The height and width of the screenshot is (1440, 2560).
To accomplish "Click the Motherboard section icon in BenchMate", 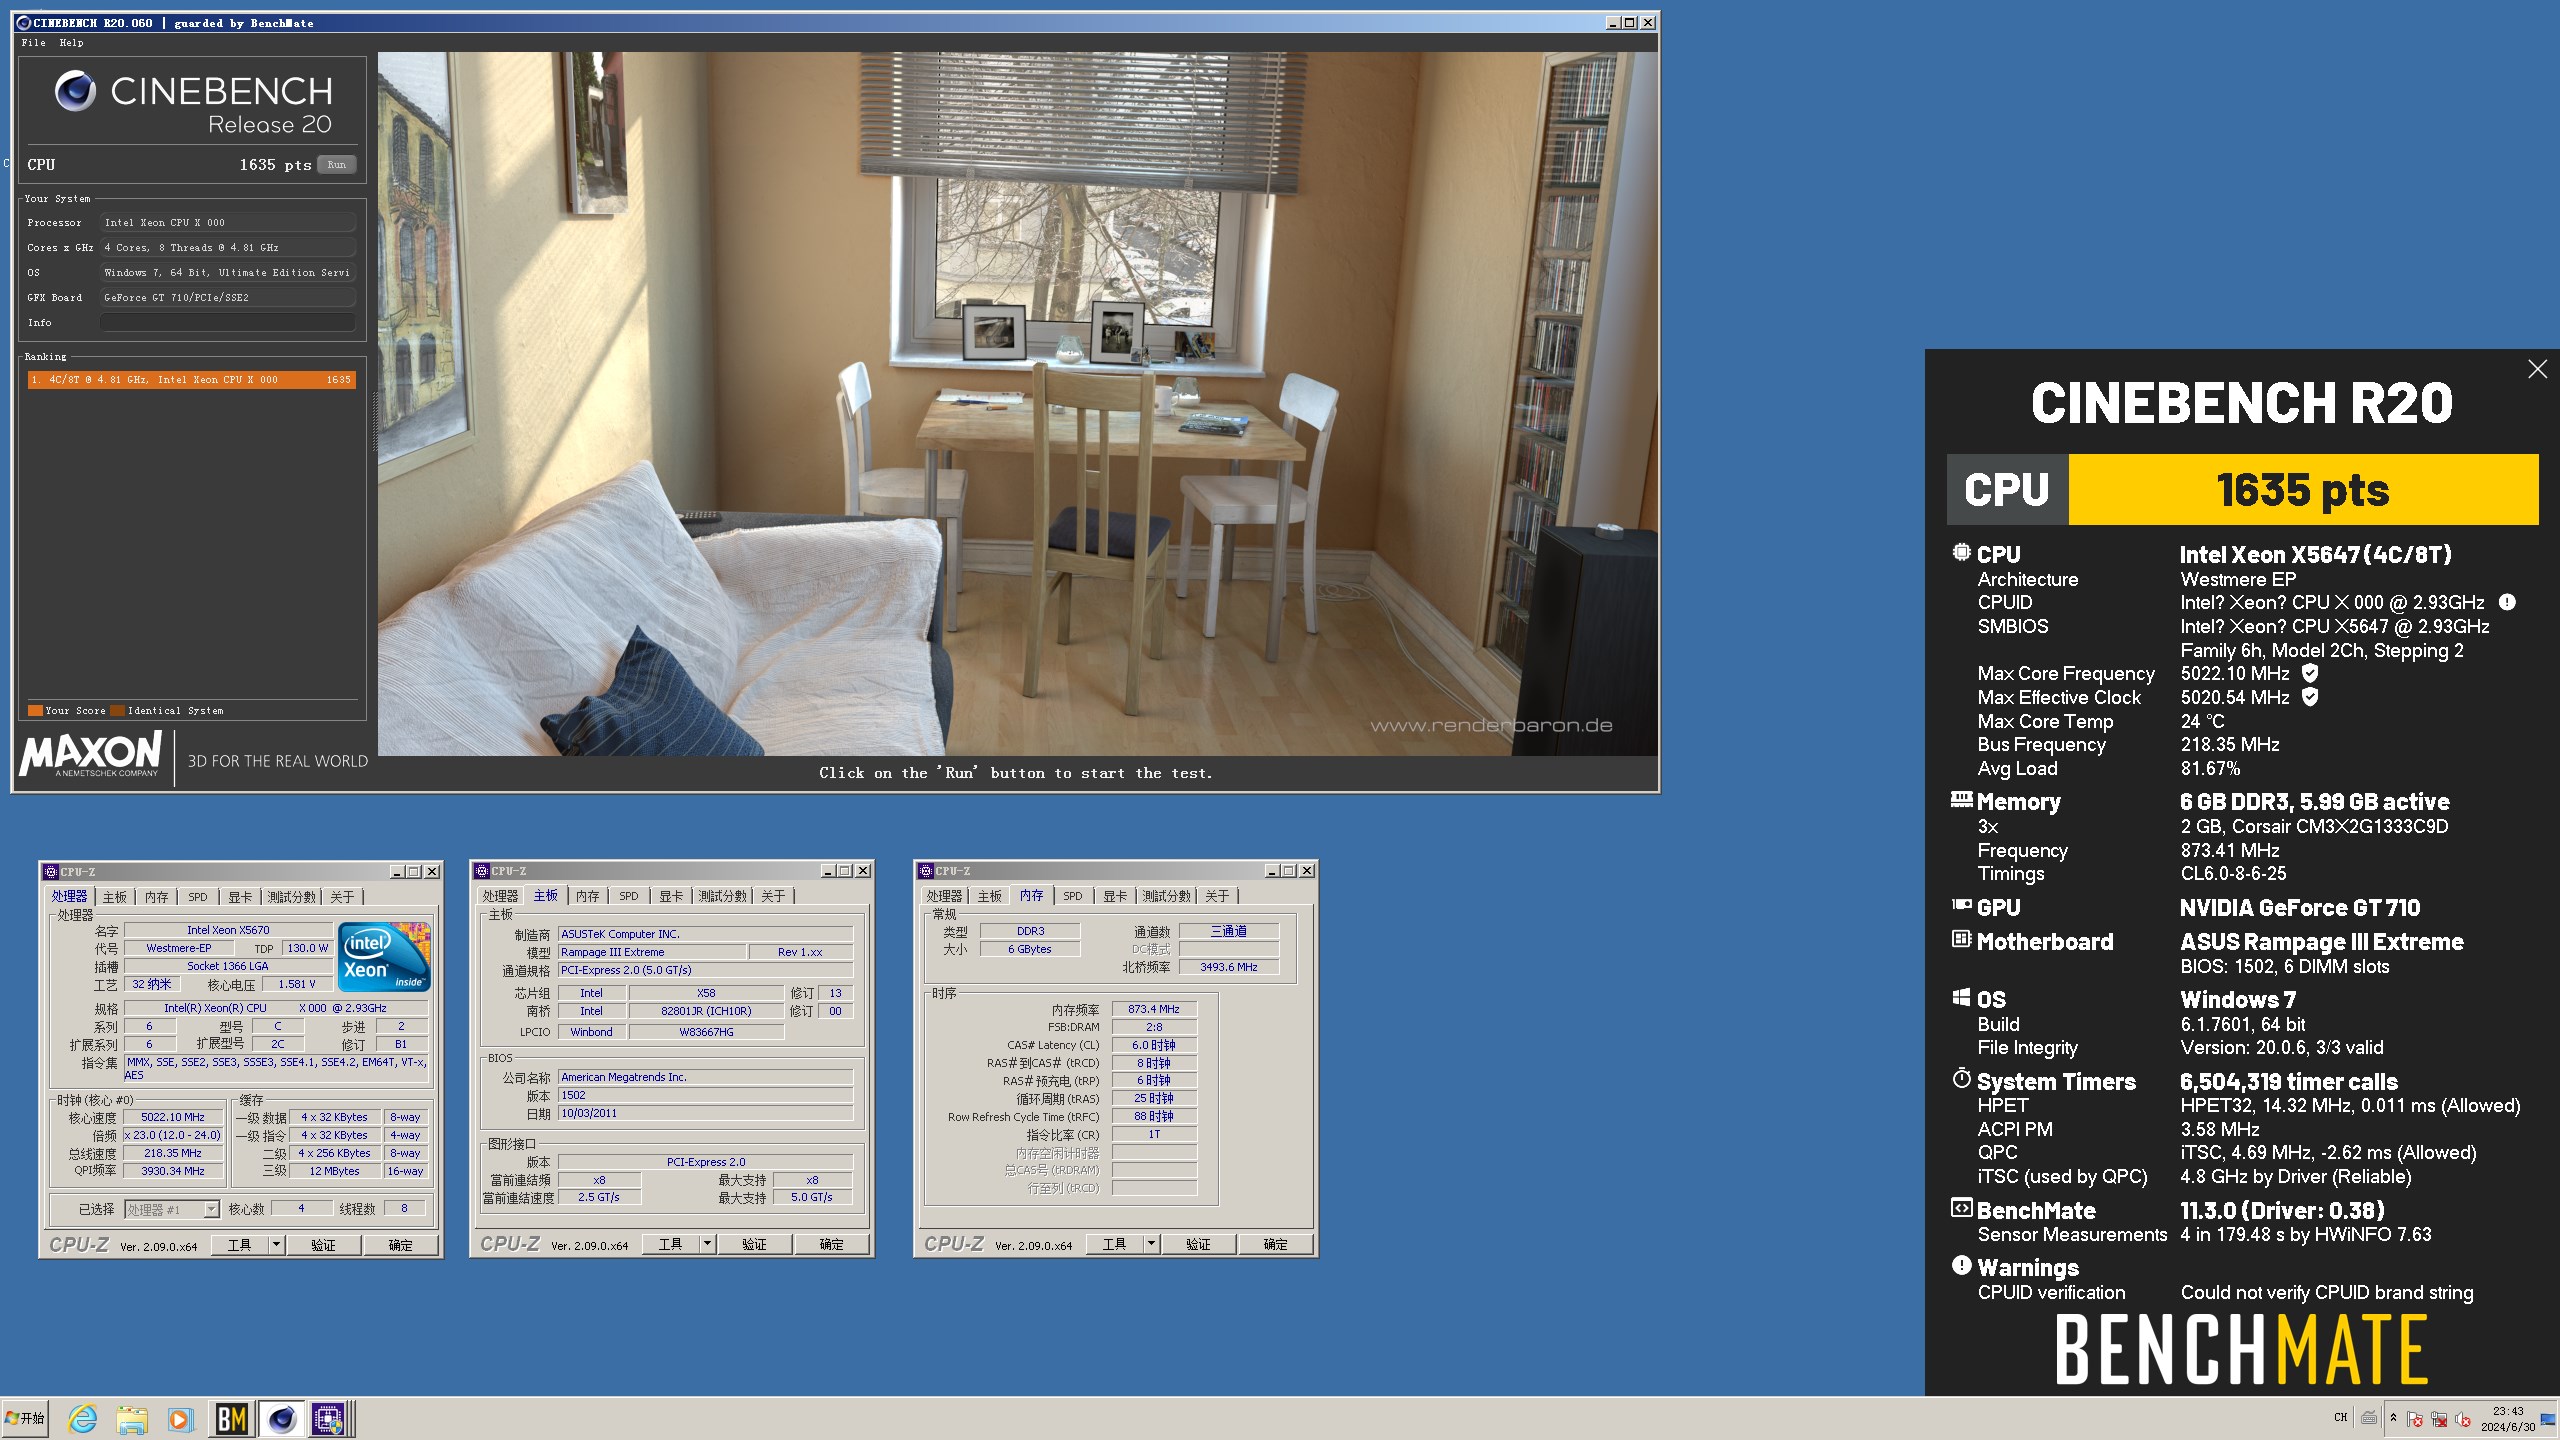I will [x=1961, y=940].
